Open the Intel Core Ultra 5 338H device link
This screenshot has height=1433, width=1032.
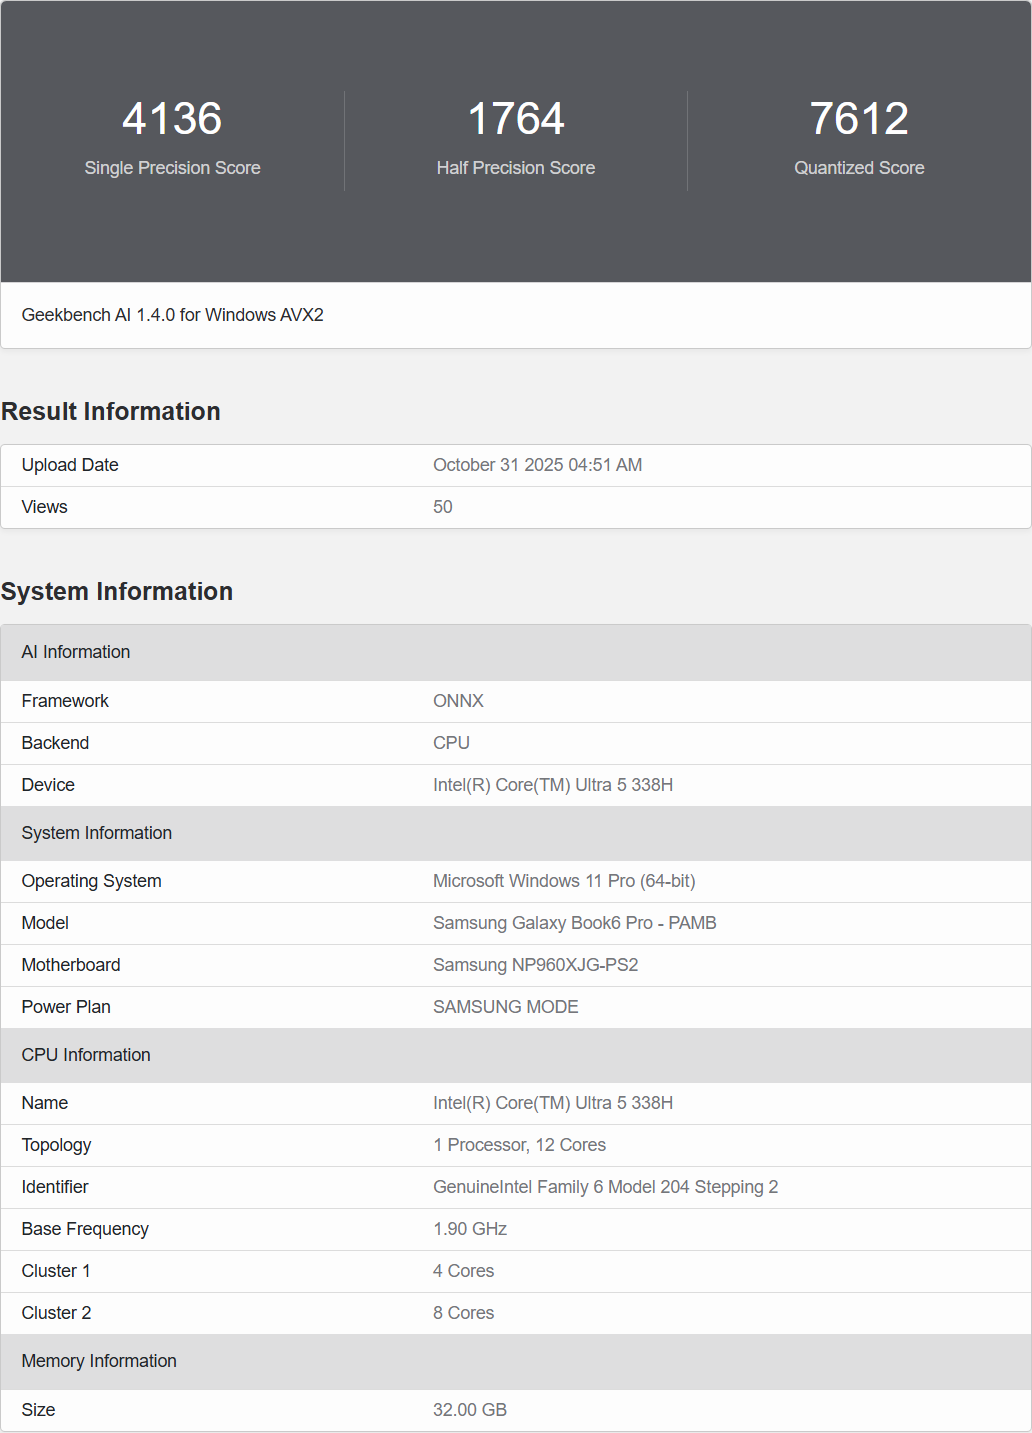tap(553, 785)
